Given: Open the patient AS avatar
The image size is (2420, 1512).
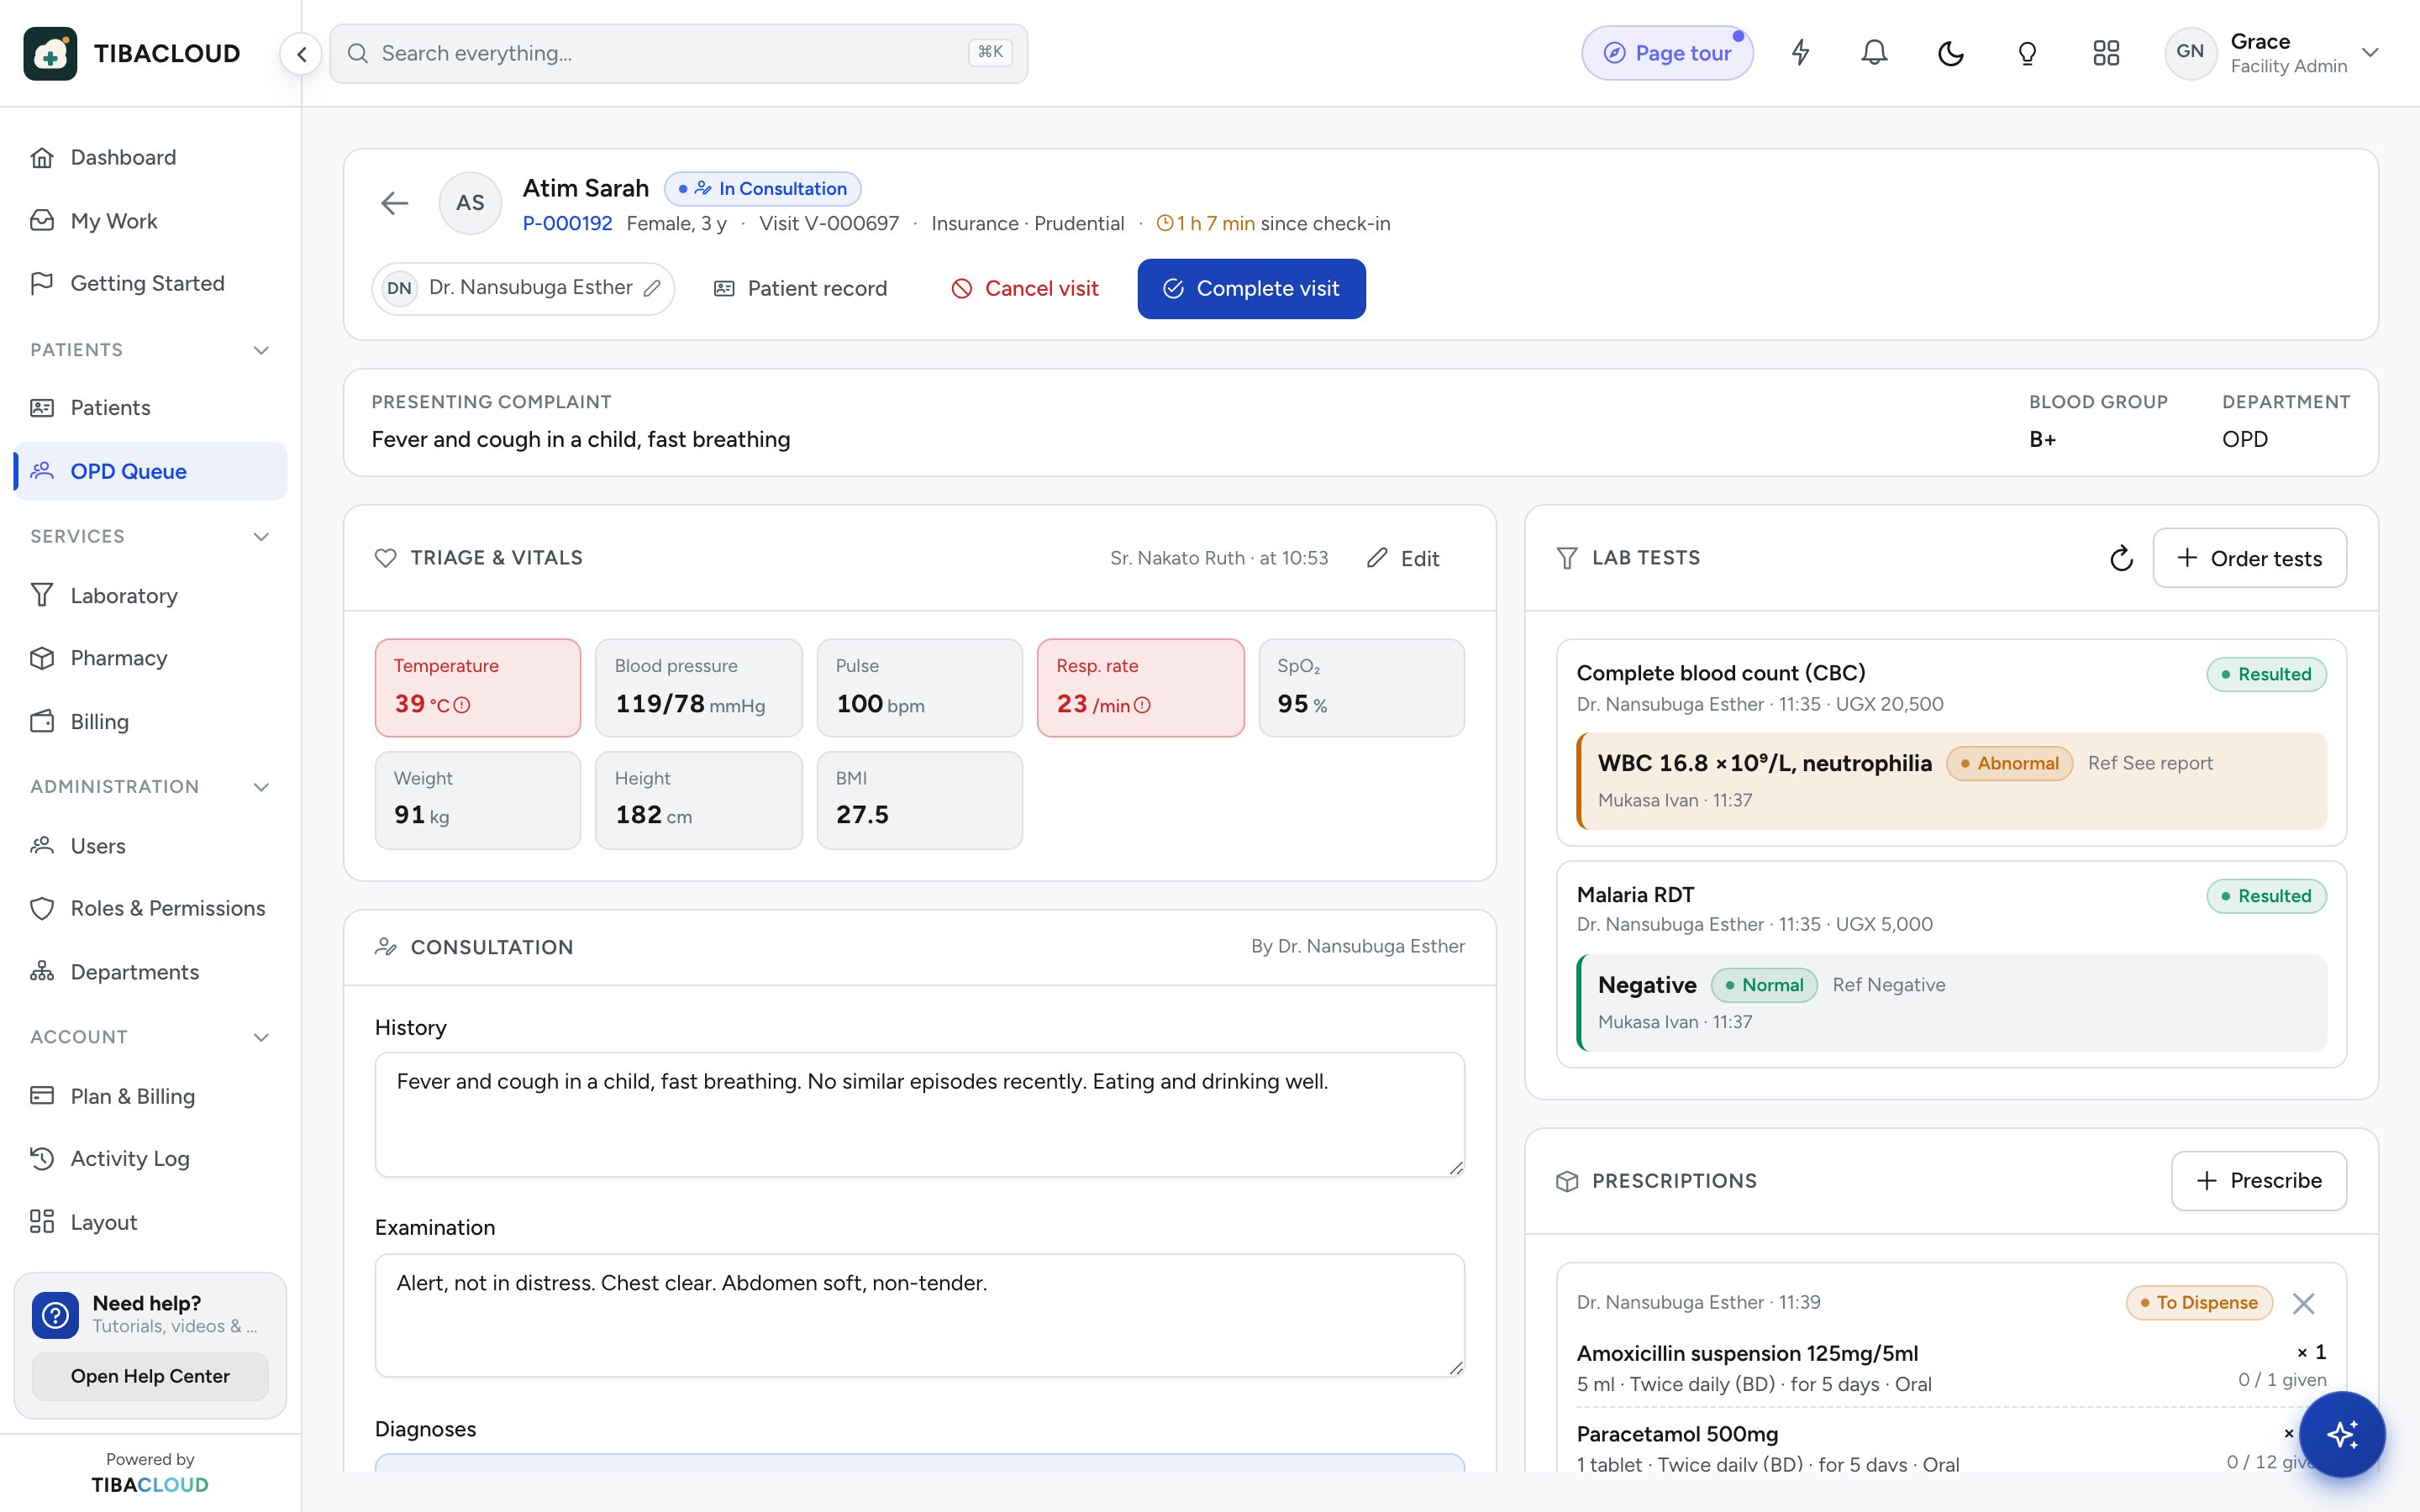Looking at the screenshot, I should click(x=470, y=203).
